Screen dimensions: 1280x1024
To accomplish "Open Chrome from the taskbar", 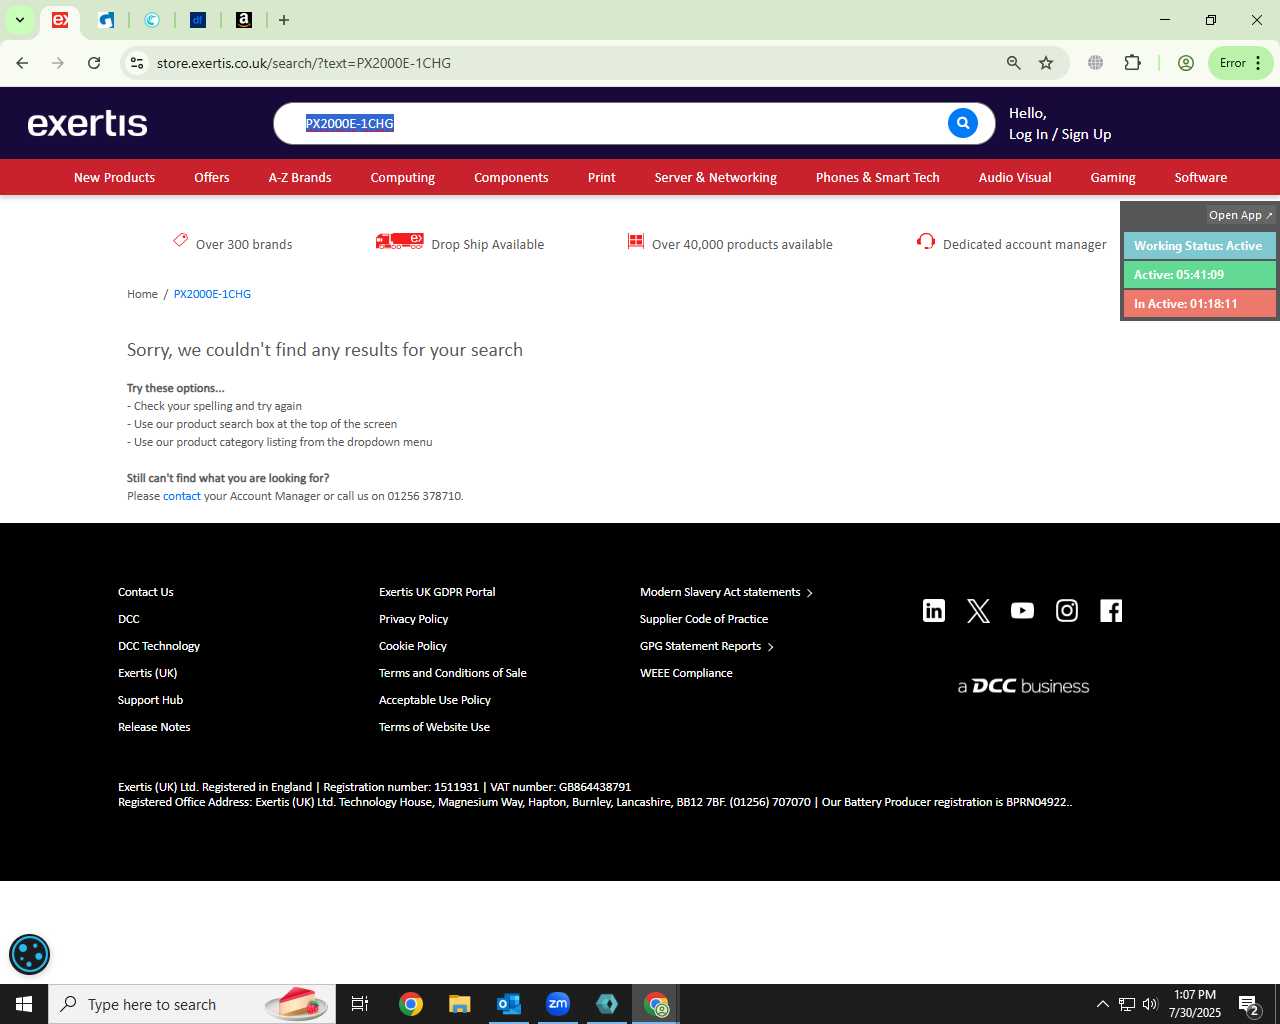I will (411, 1004).
